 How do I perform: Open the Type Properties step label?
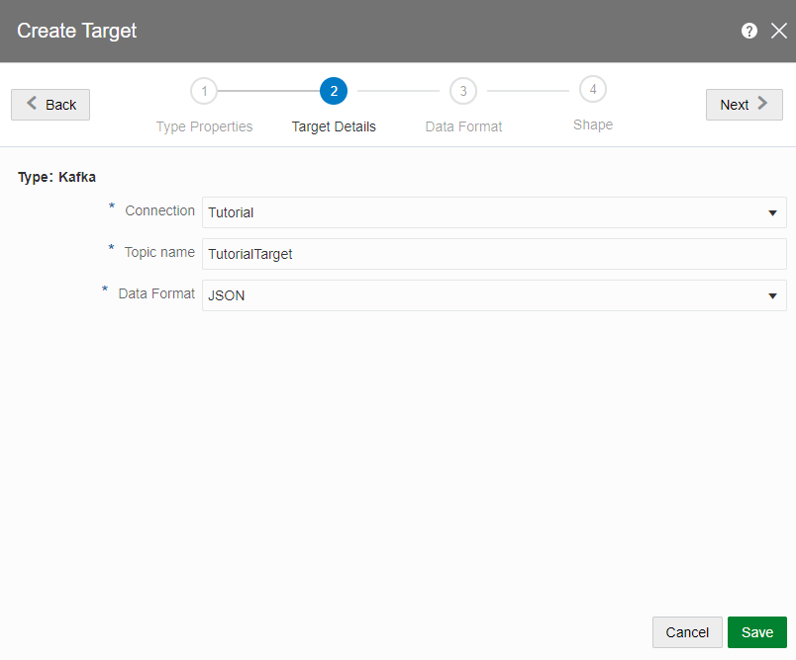[x=204, y=127]
